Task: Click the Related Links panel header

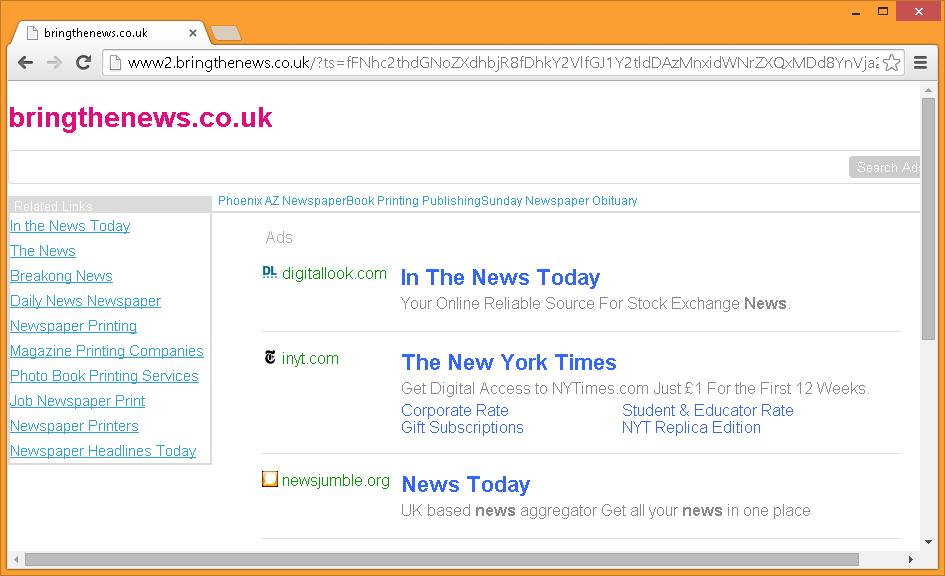Action: pyautogui.click(x=110, y=205)
